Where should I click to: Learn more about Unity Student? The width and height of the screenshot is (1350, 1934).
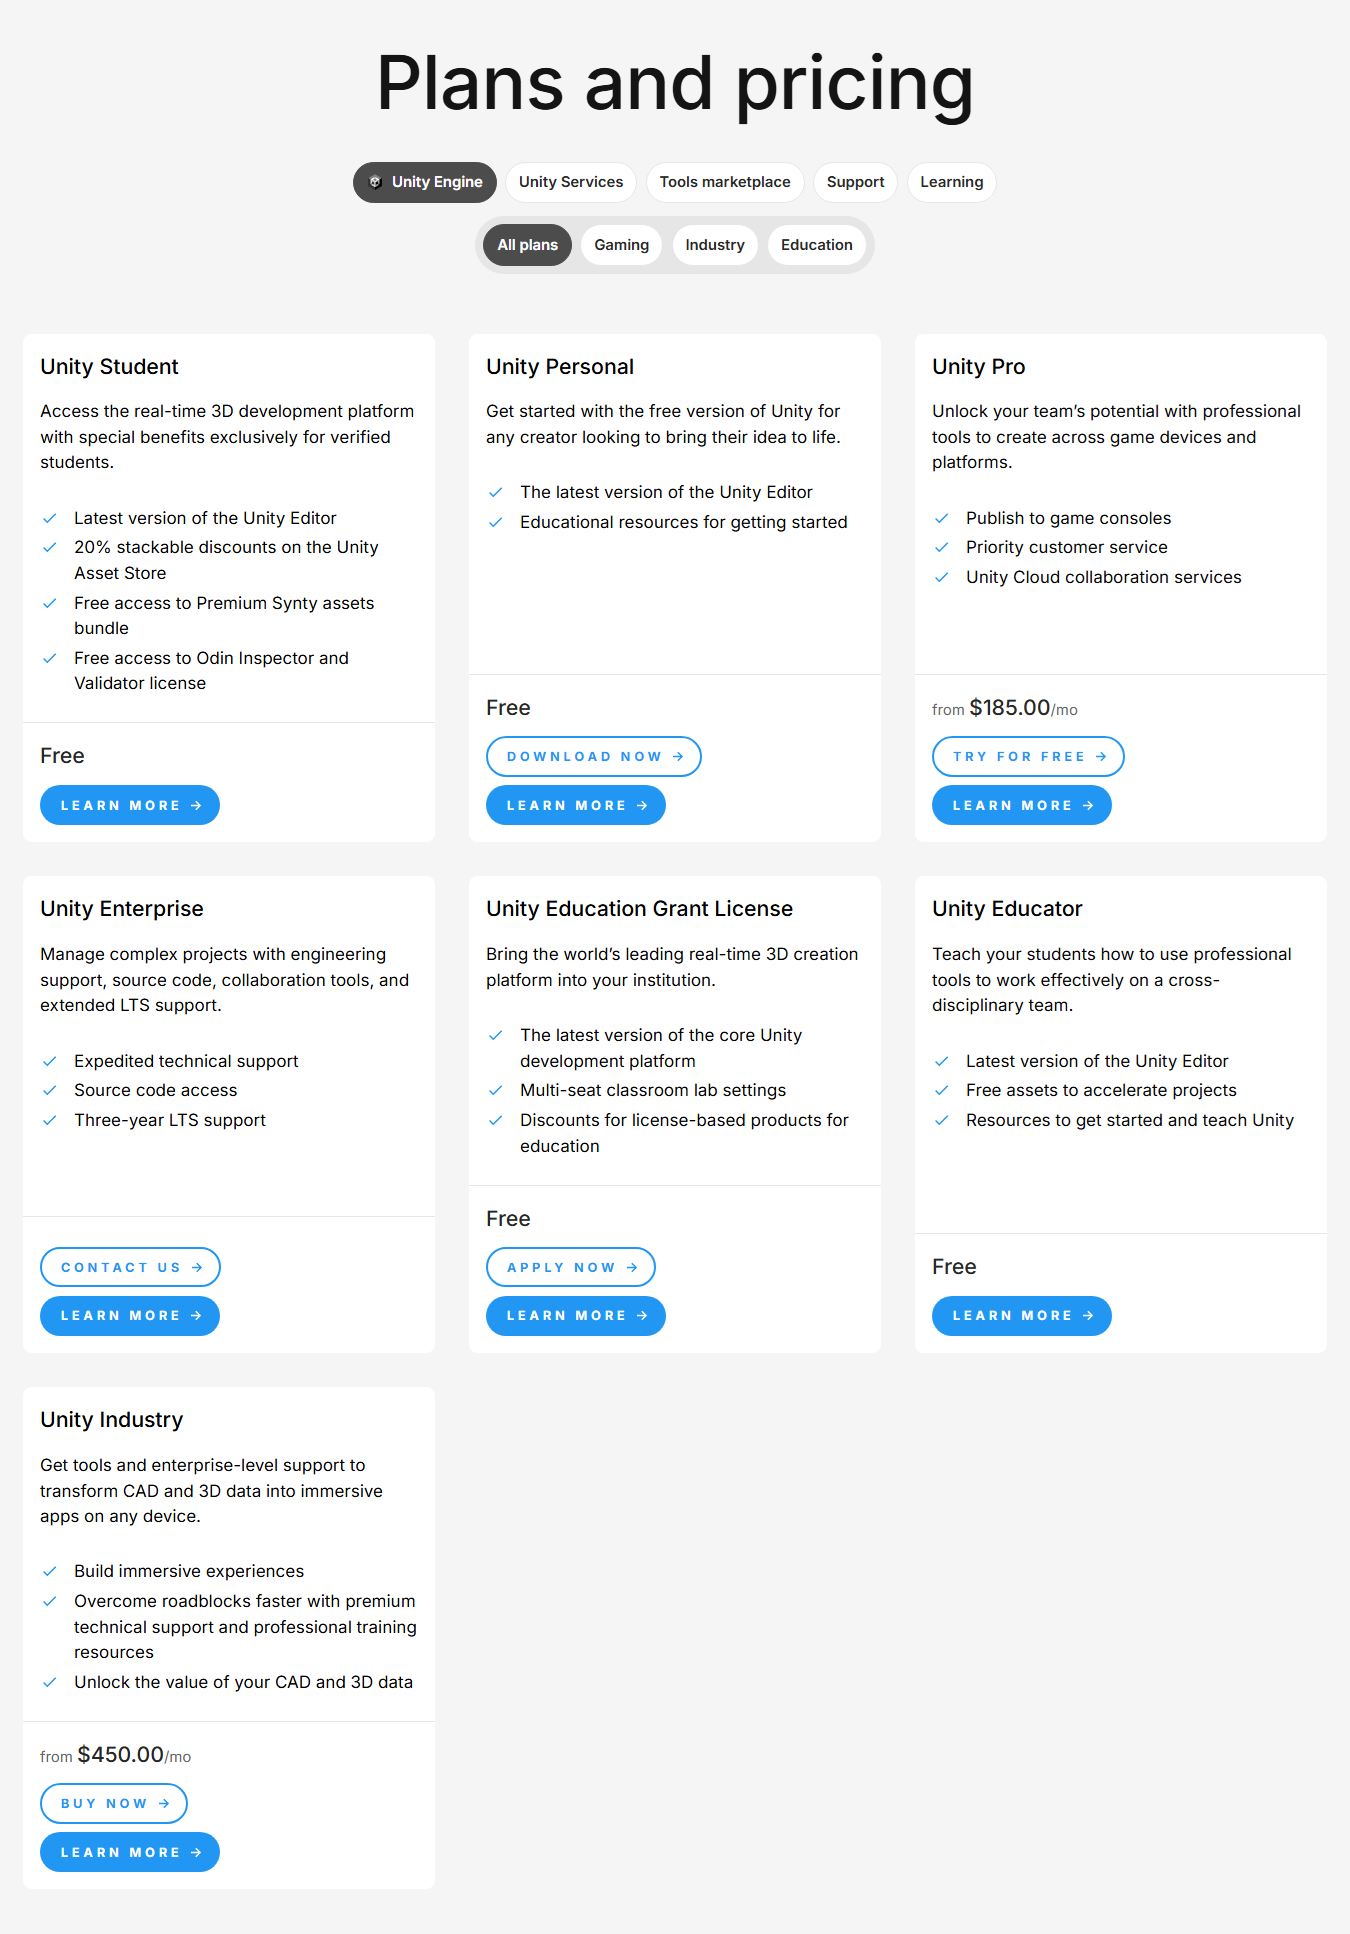click(x=130, y=805)
